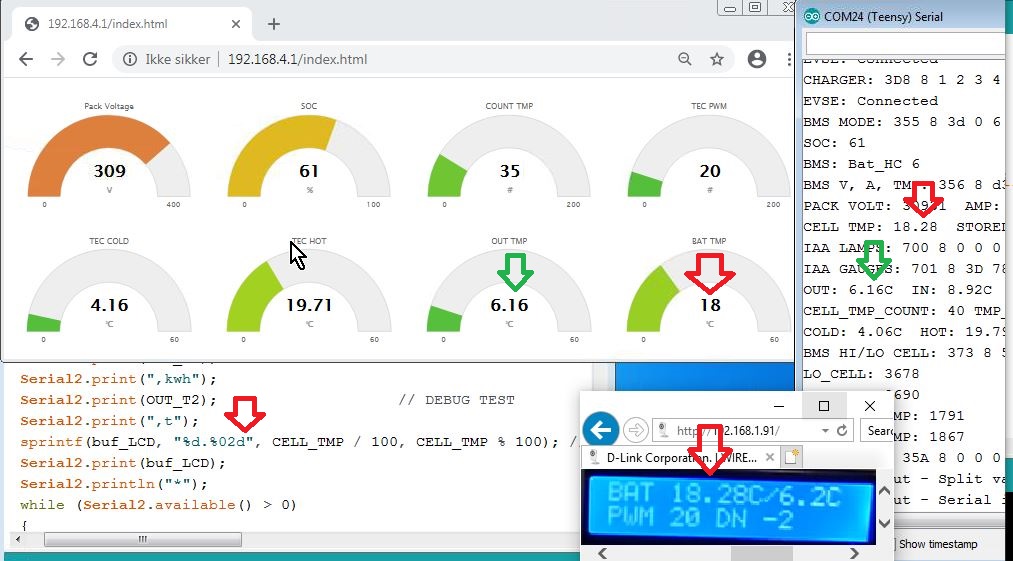
Task: Open a new Internet Explorer tab
Action: [x=791, y=458]
